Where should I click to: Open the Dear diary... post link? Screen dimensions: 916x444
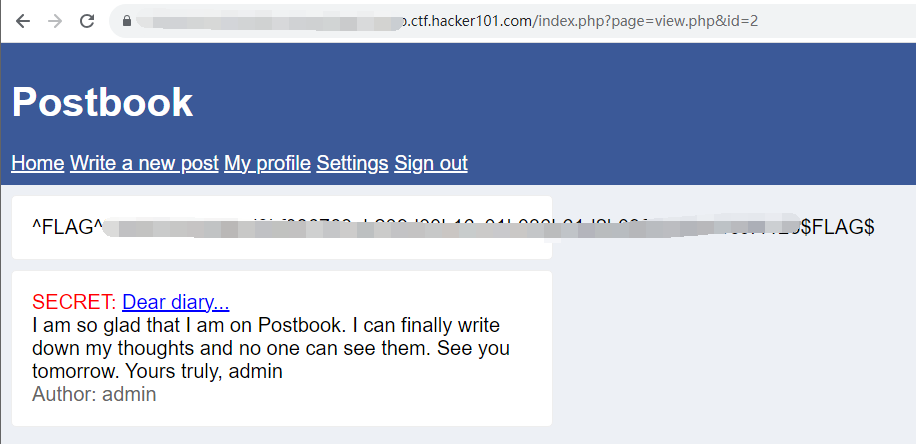[176, 302]
